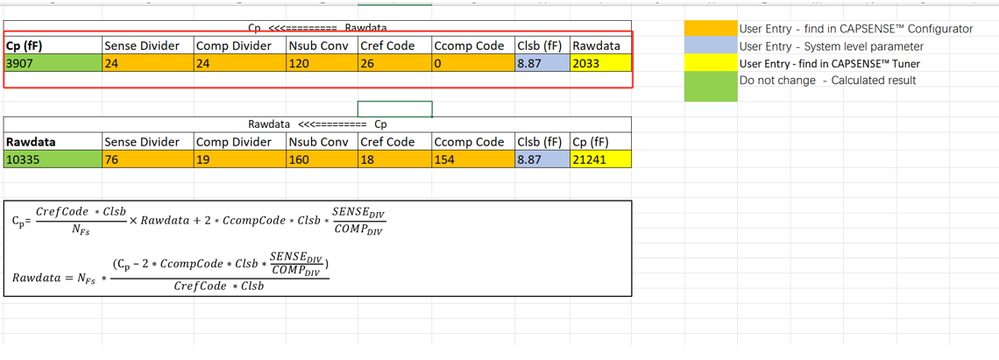Click the green legend color cell
This screenshot has width=999, height=360.
point(710,86)
